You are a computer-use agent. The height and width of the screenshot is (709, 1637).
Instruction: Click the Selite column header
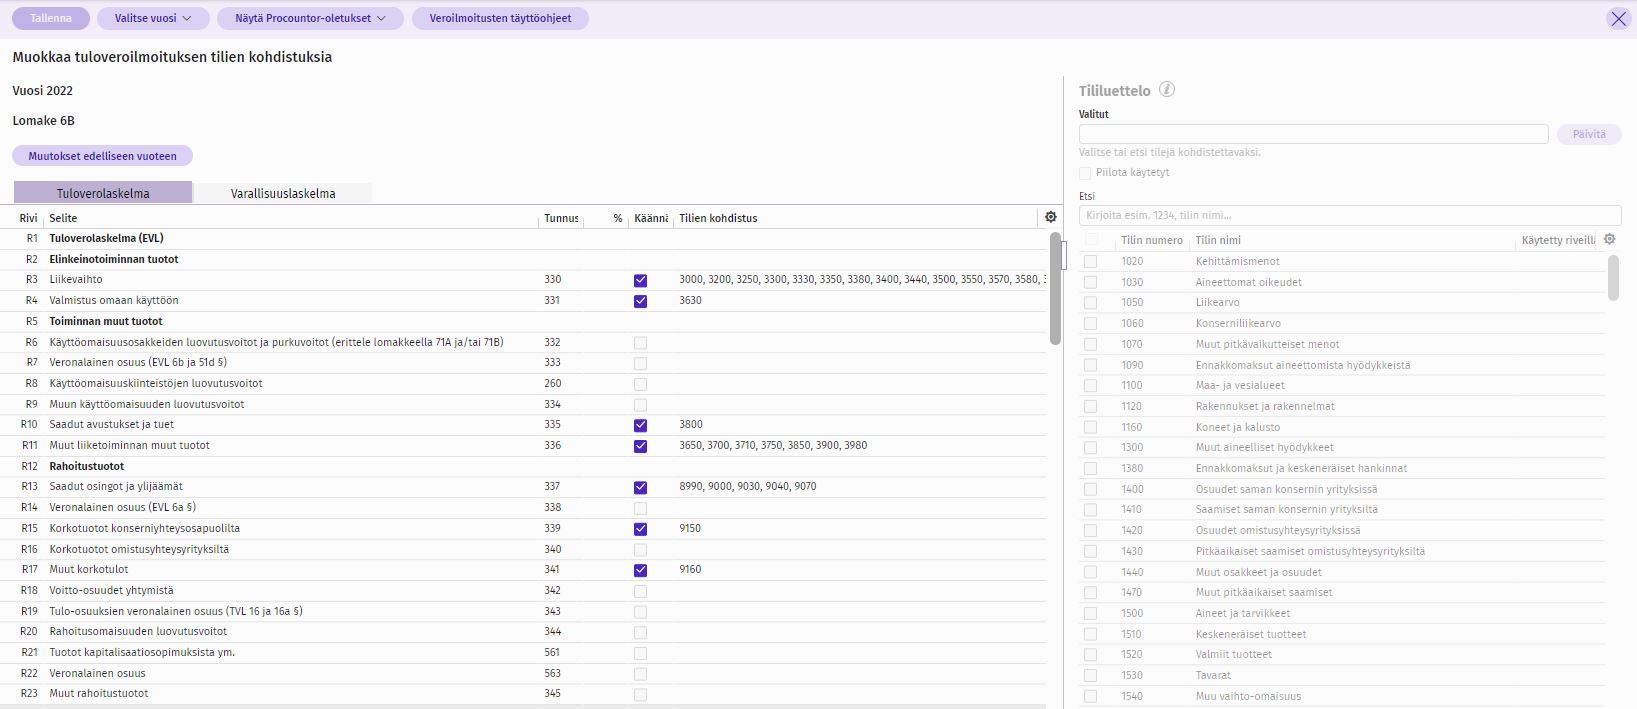click(x=63, y=218)
